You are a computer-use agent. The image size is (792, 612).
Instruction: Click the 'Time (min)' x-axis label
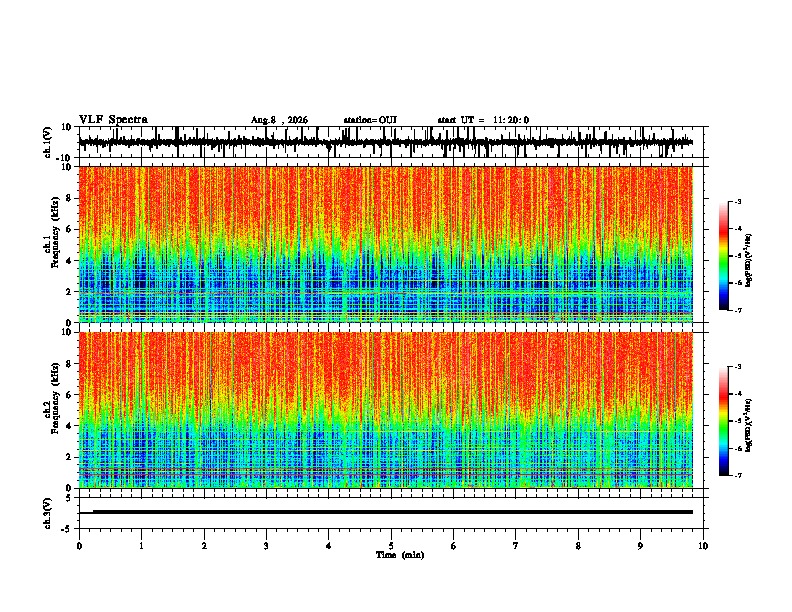(400, 555)
